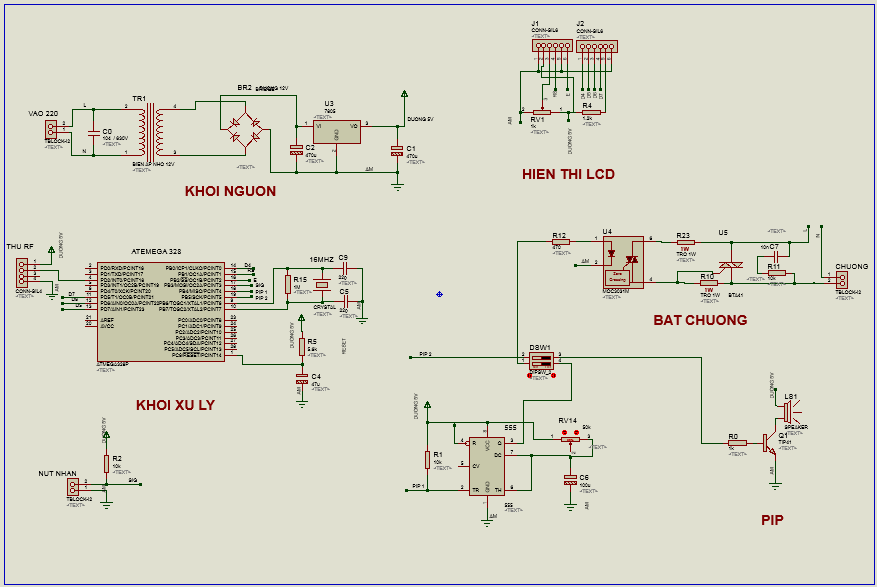Select the TR1 transformer symbol
Image resolution: width=877 pixels, height=587 pixels.
[x=149, y=131]
